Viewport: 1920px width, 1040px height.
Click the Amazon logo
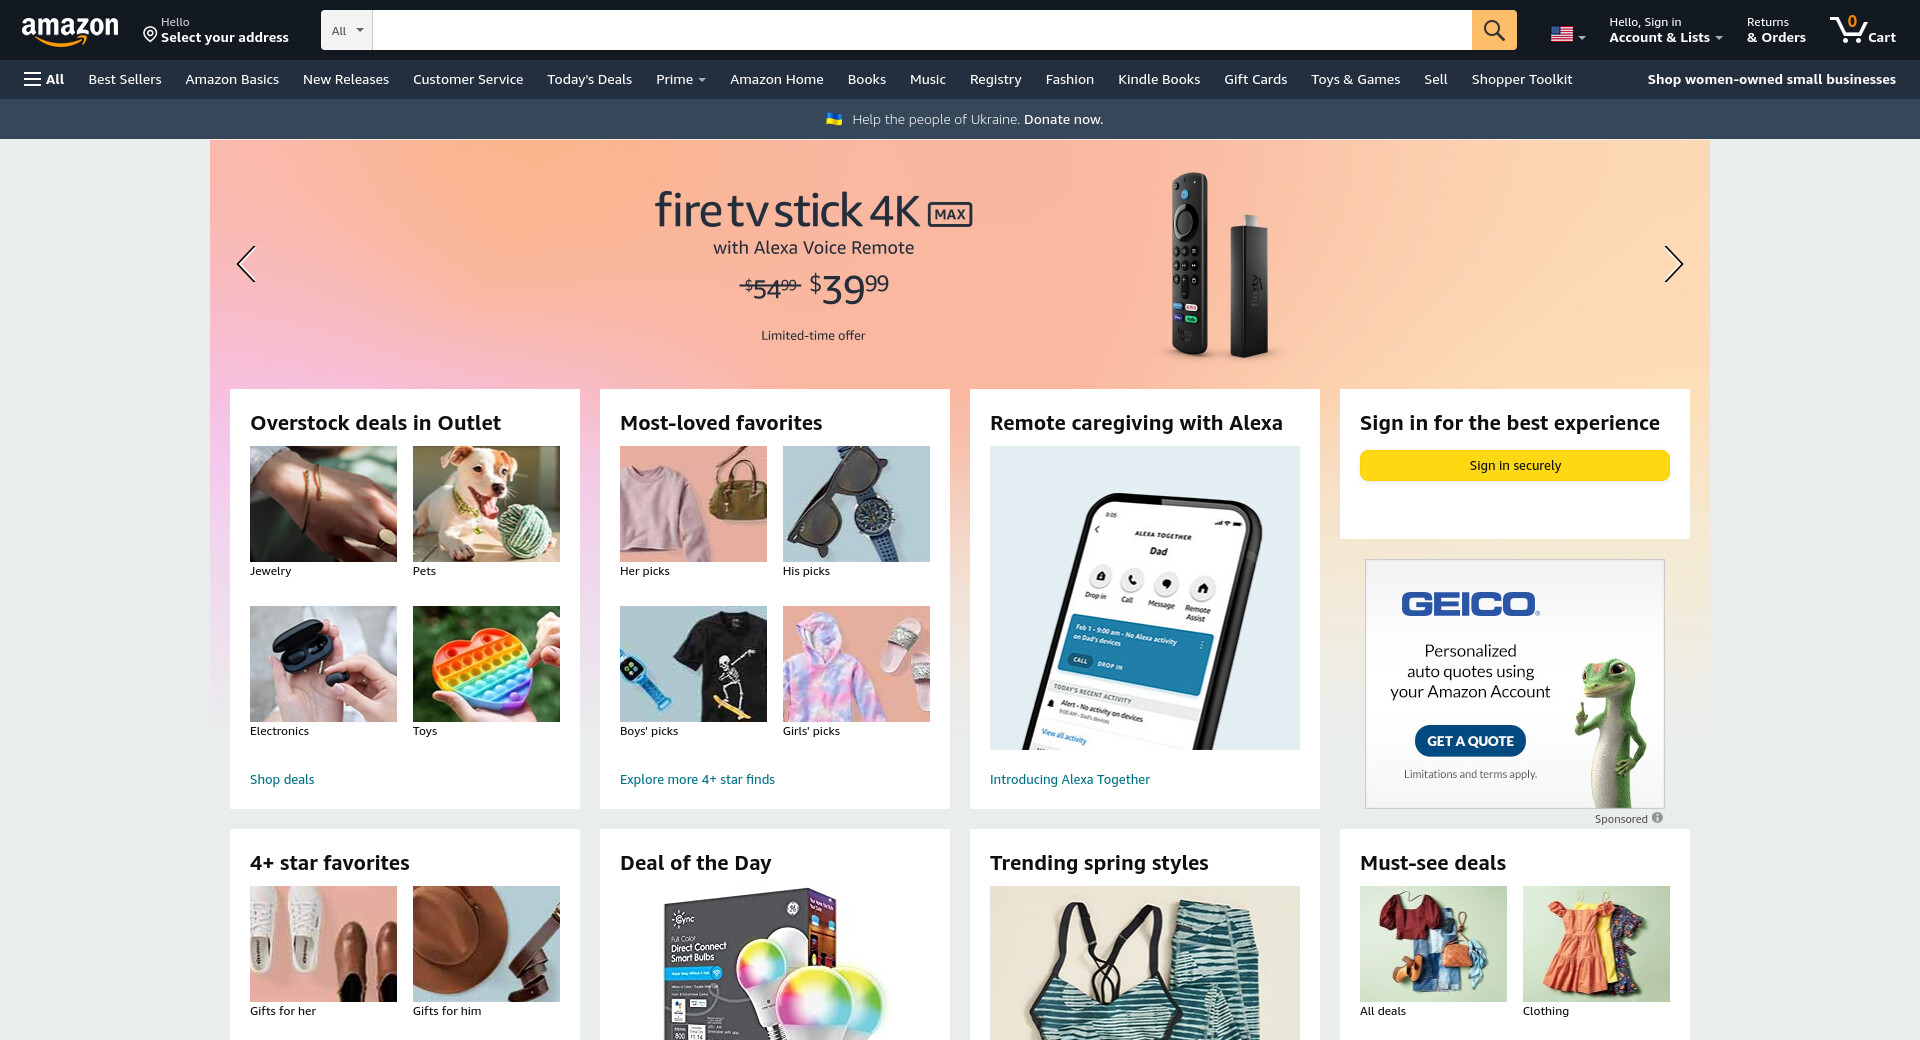70,31
